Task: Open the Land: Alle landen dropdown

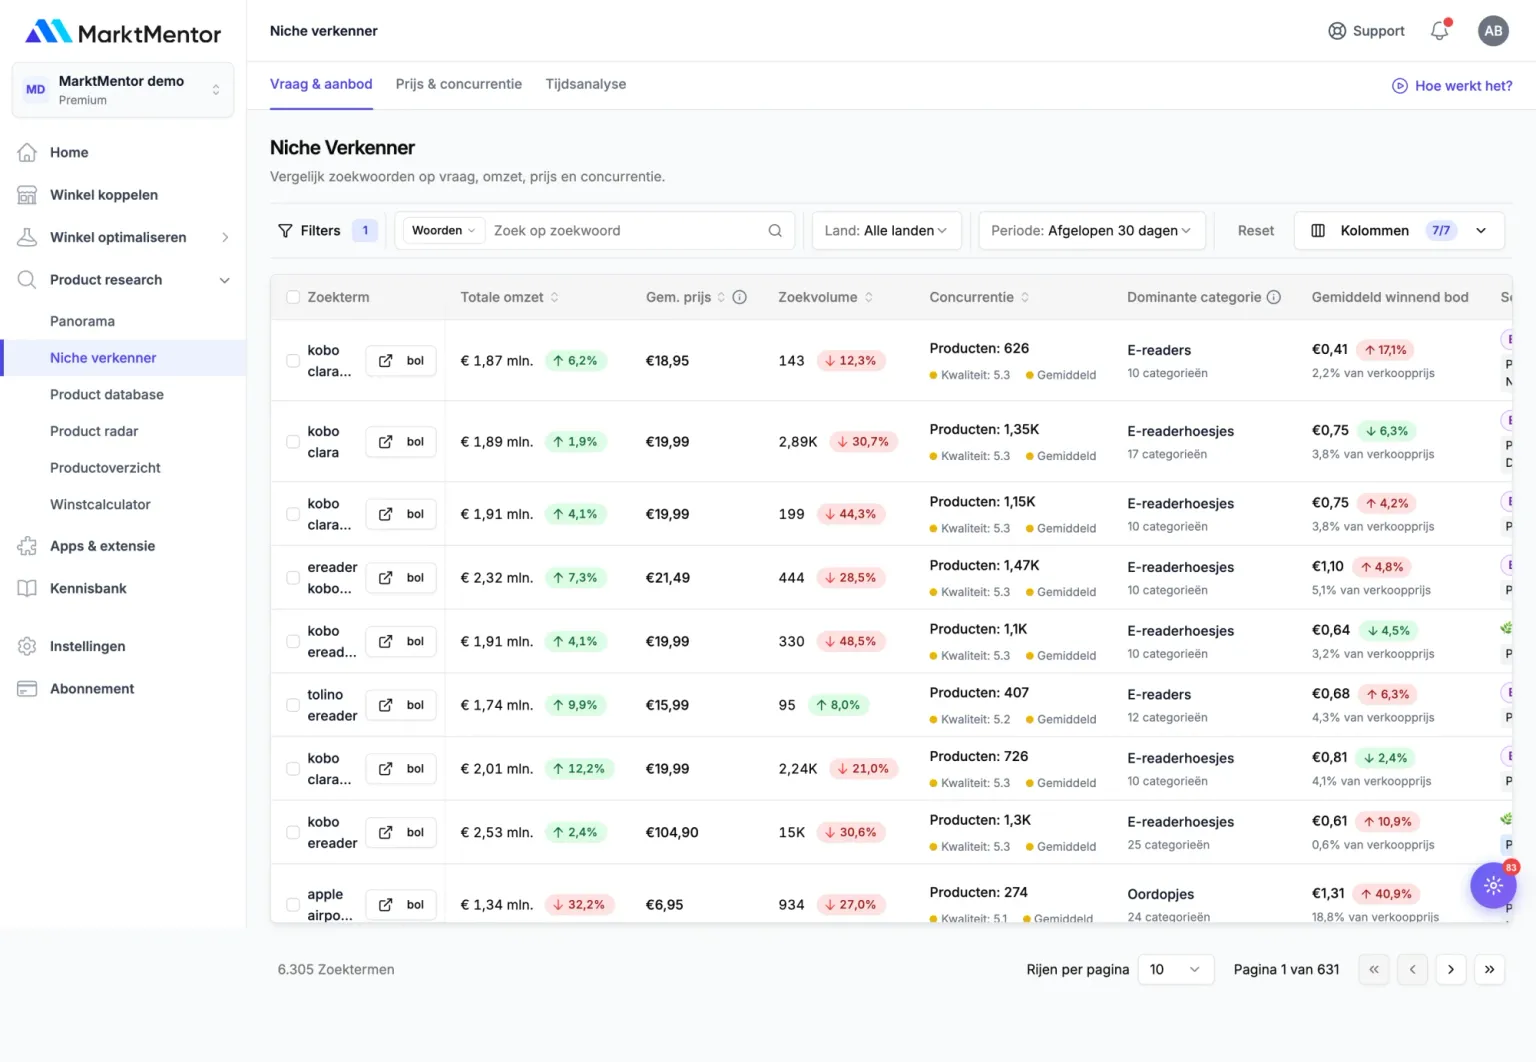Action: [887, 231]
